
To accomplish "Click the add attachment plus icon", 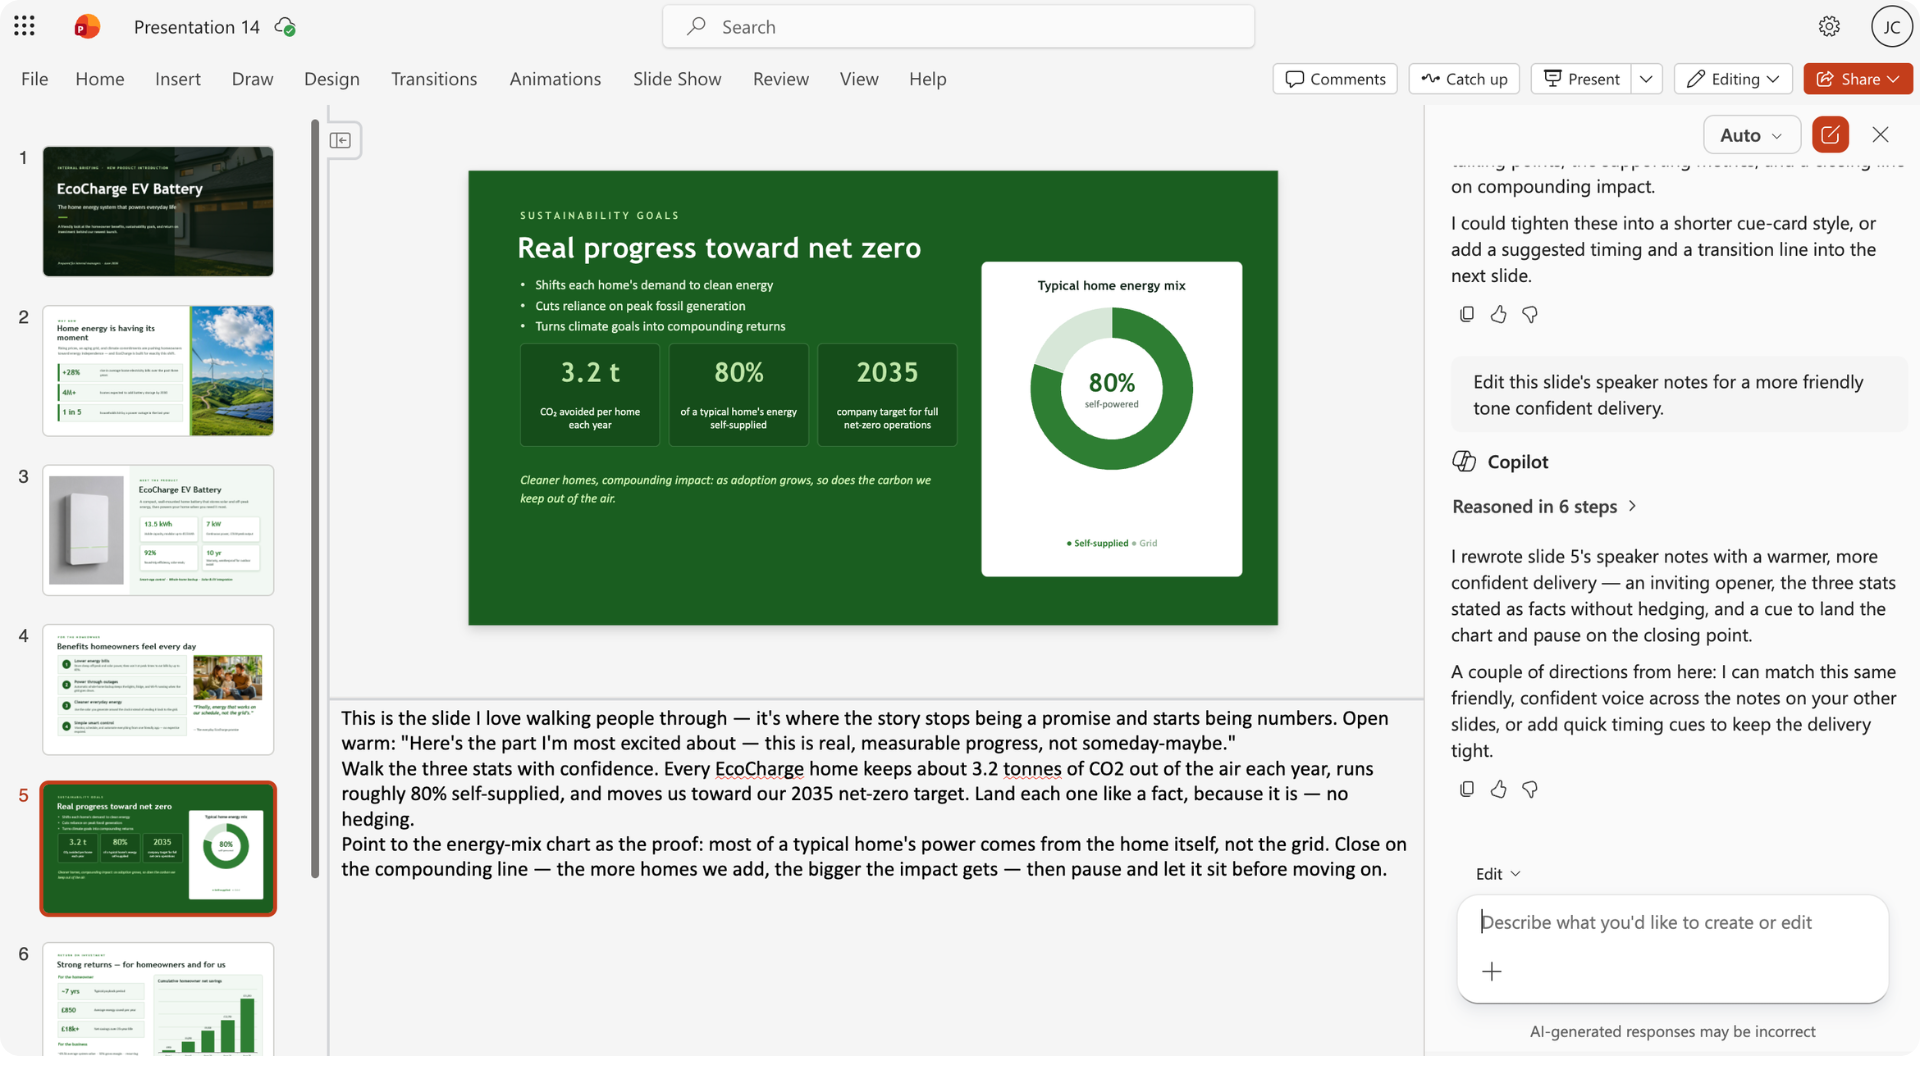I will (x=1491, y=971).
